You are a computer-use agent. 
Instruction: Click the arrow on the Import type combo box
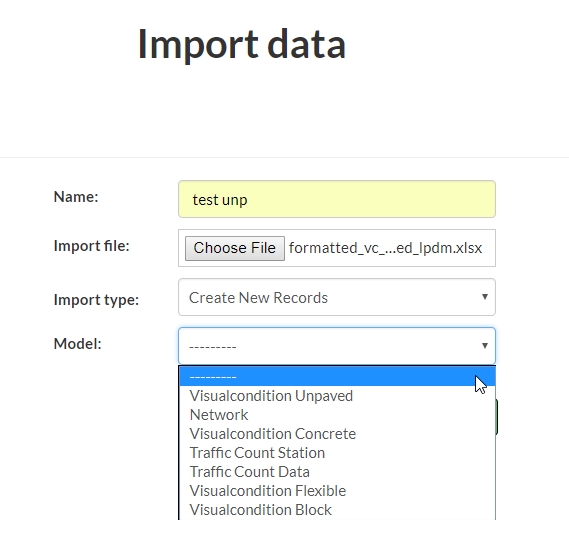coord(484,297)
